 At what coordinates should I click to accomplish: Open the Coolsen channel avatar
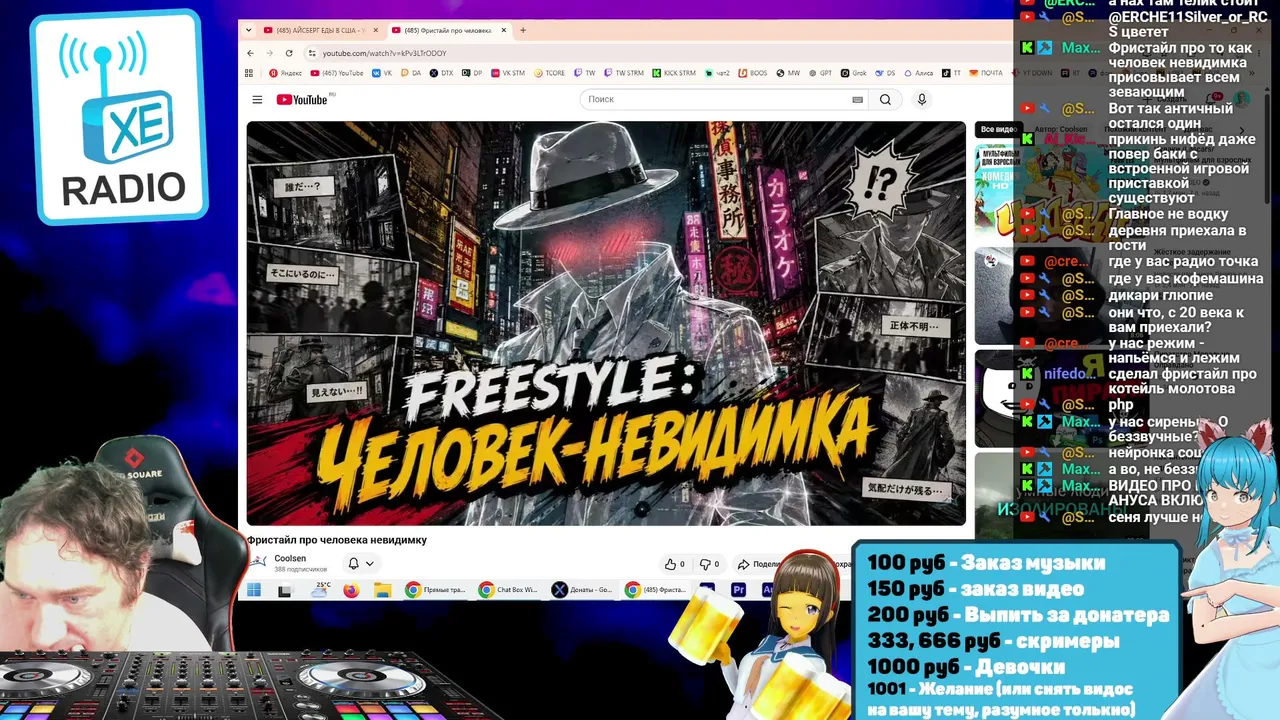coord(258,563)
